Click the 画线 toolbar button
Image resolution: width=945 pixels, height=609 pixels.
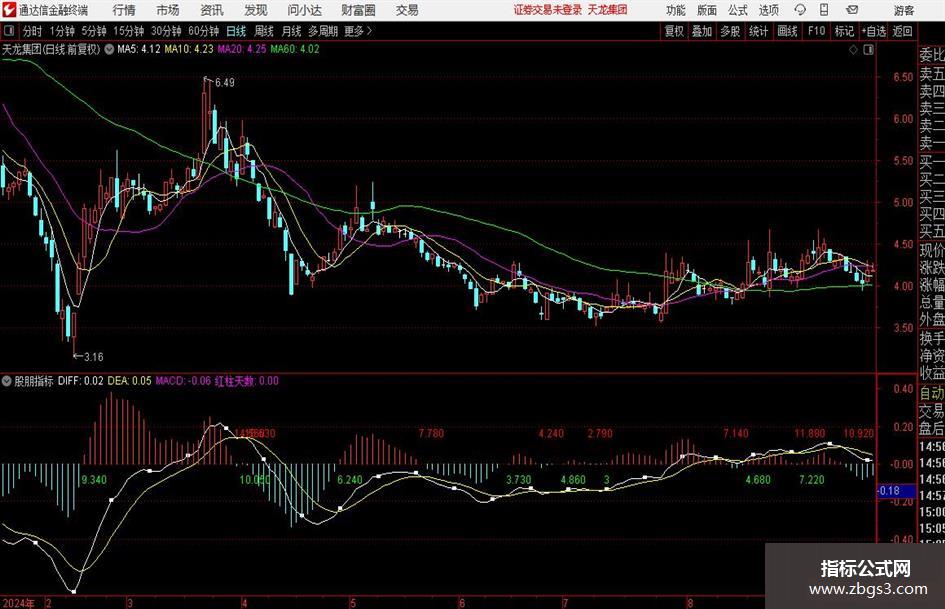click(787, 31)
